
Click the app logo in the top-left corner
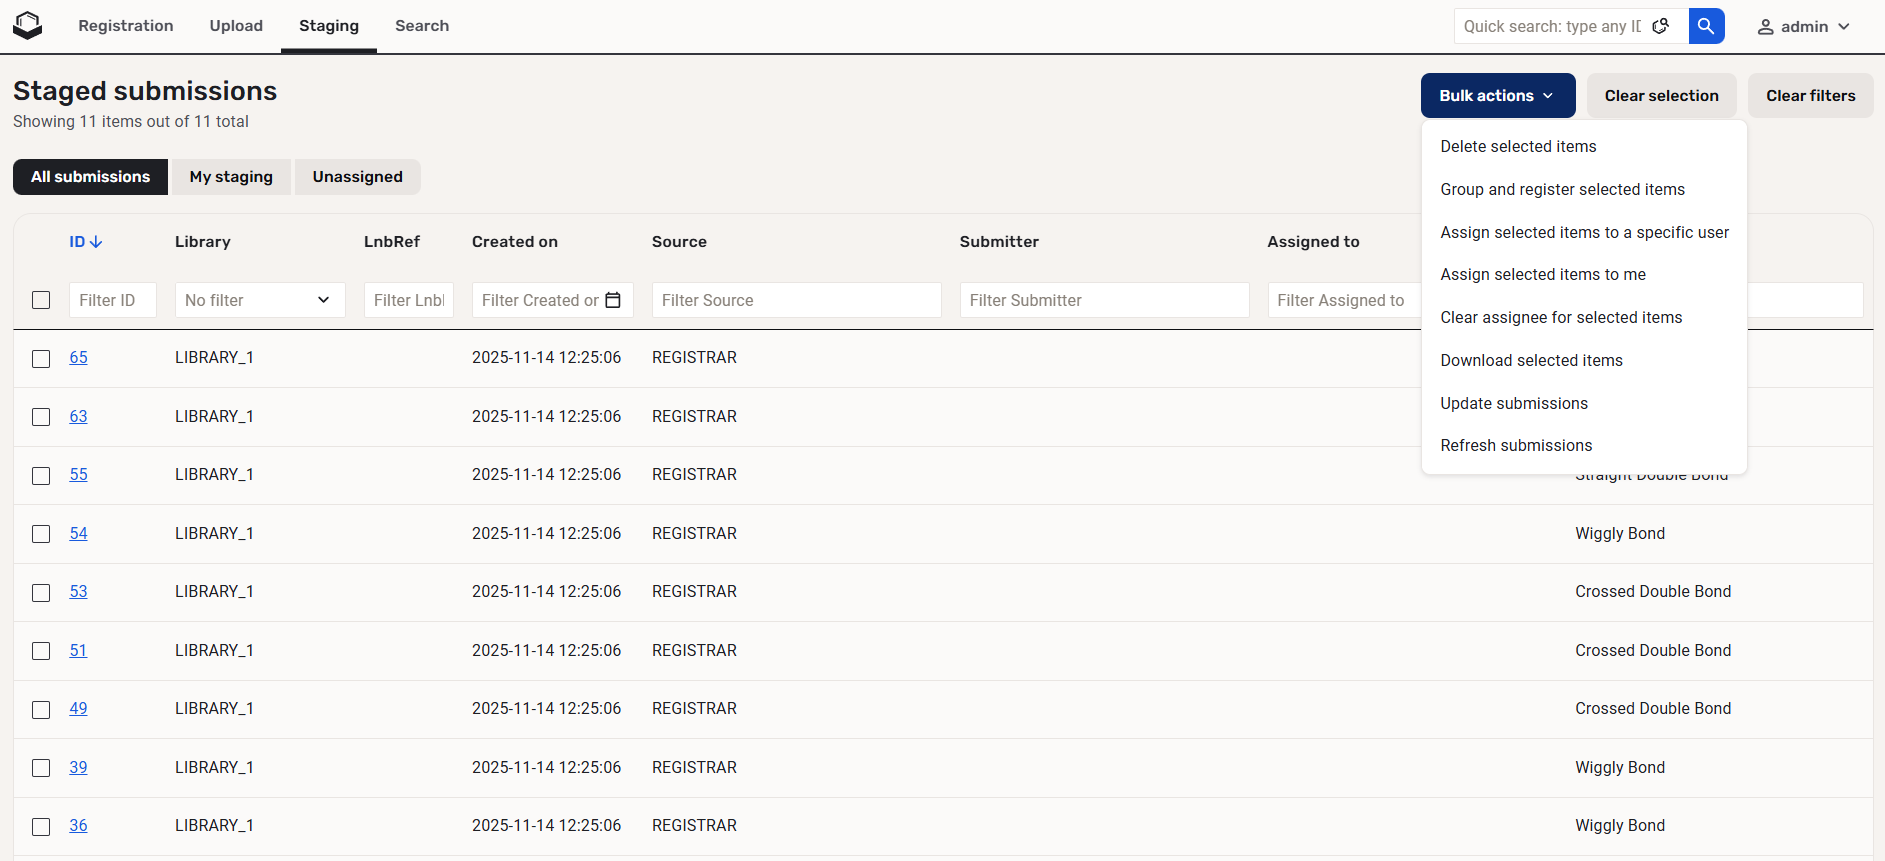28,26
